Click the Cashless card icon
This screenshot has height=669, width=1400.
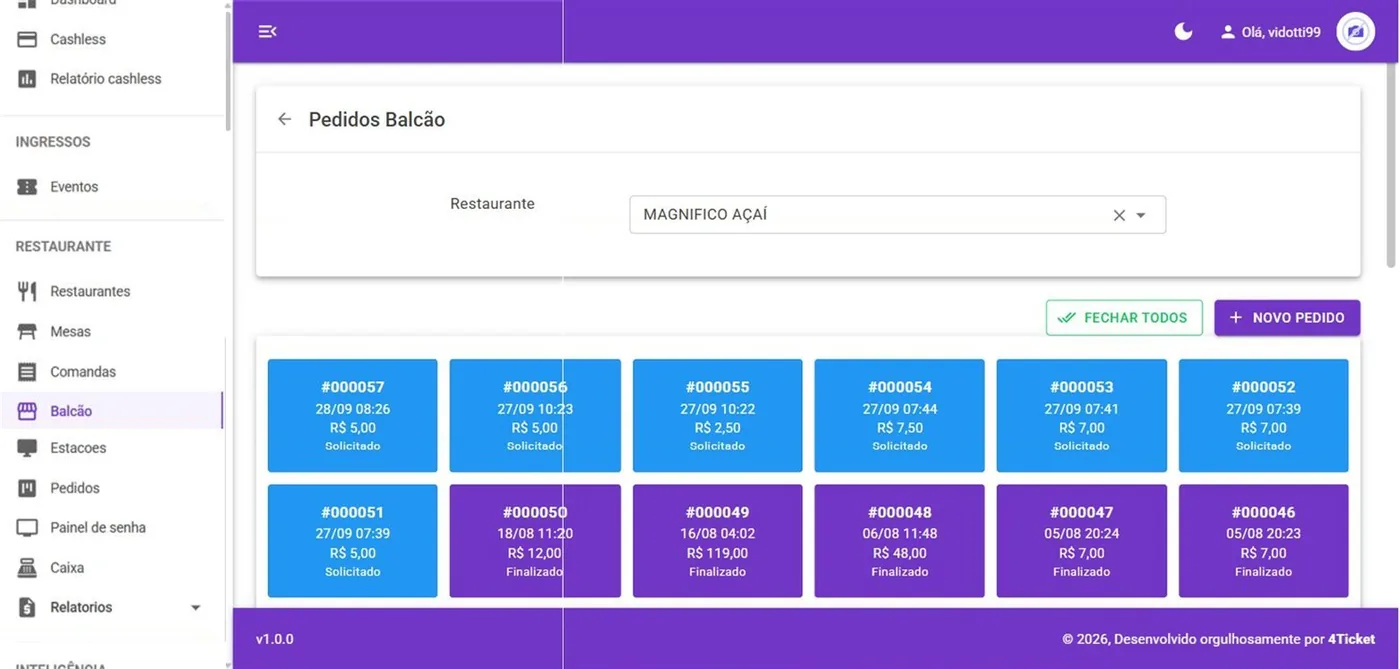click(28, 39)
